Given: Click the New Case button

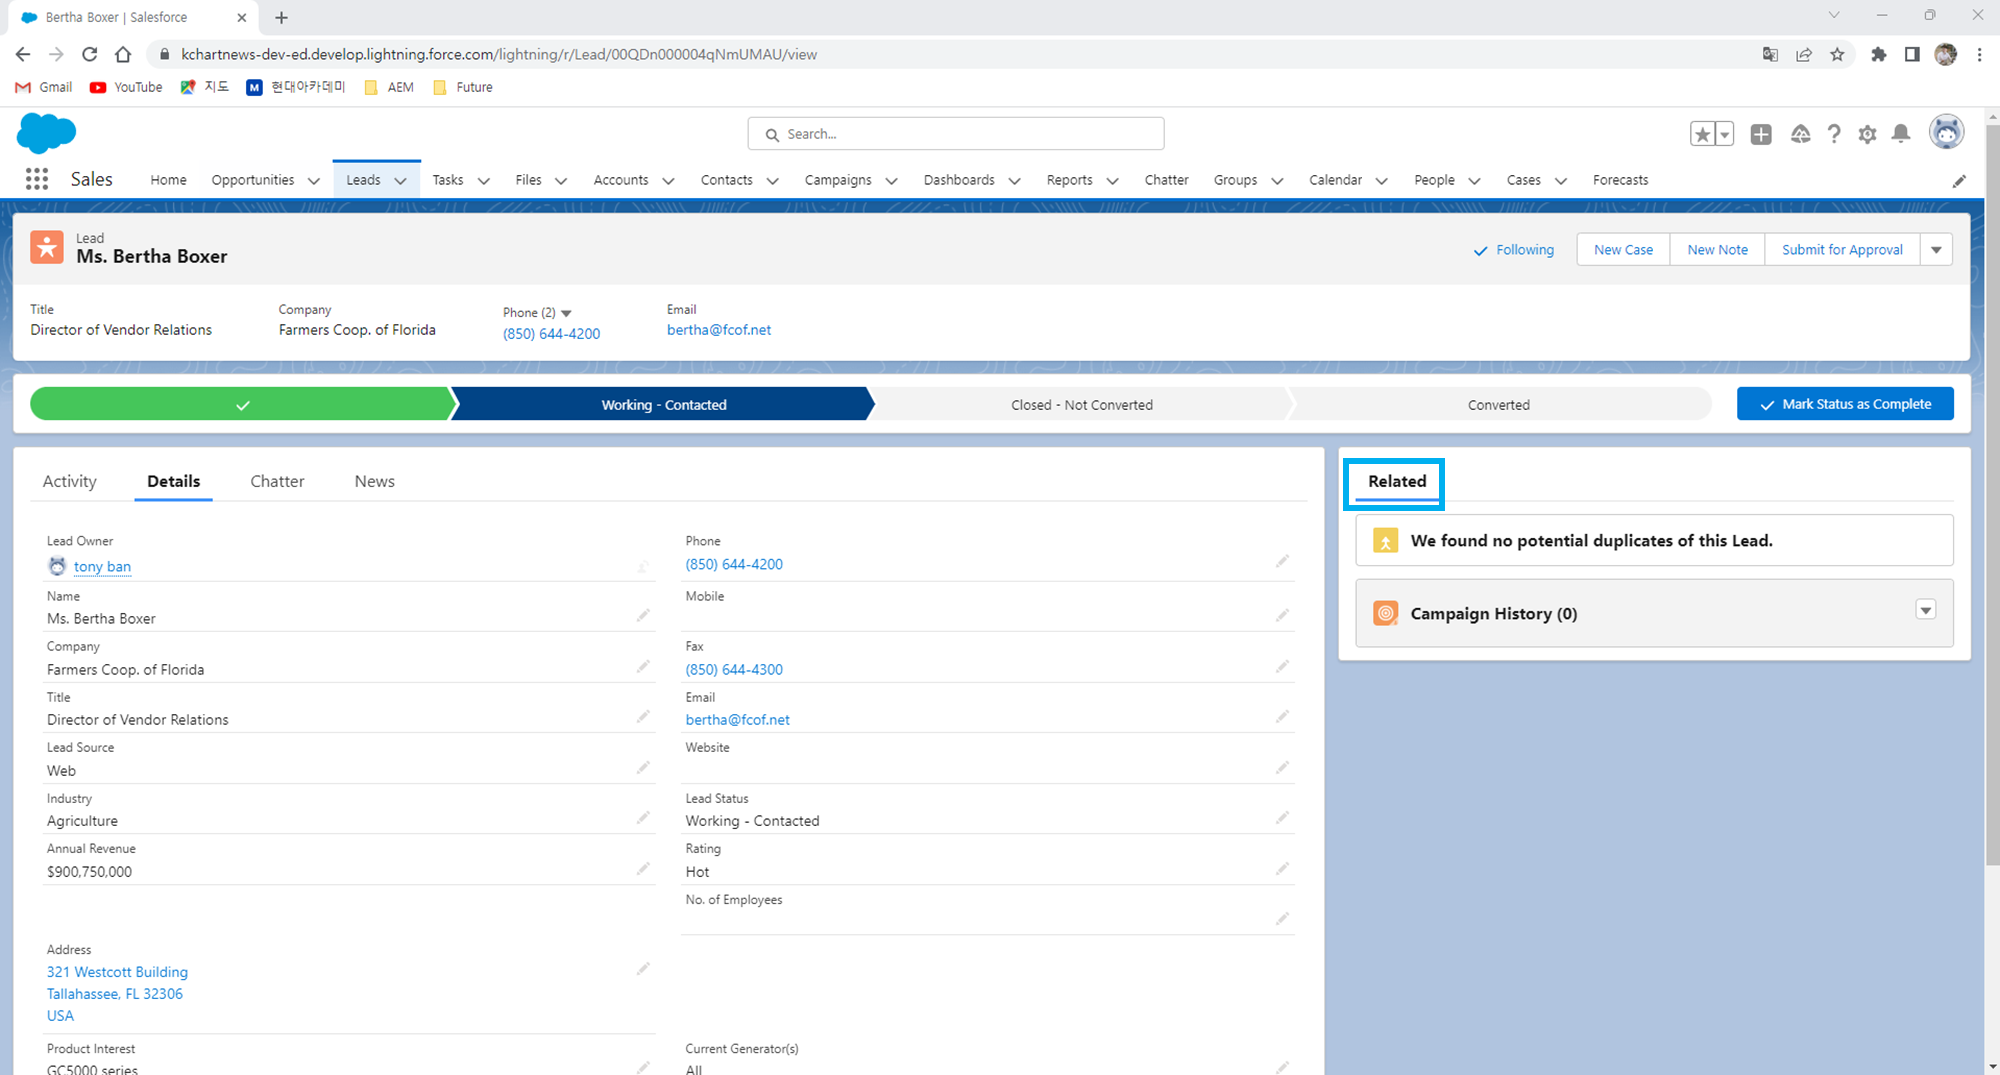Looking at the screenshot, I should coord(1623,250).
